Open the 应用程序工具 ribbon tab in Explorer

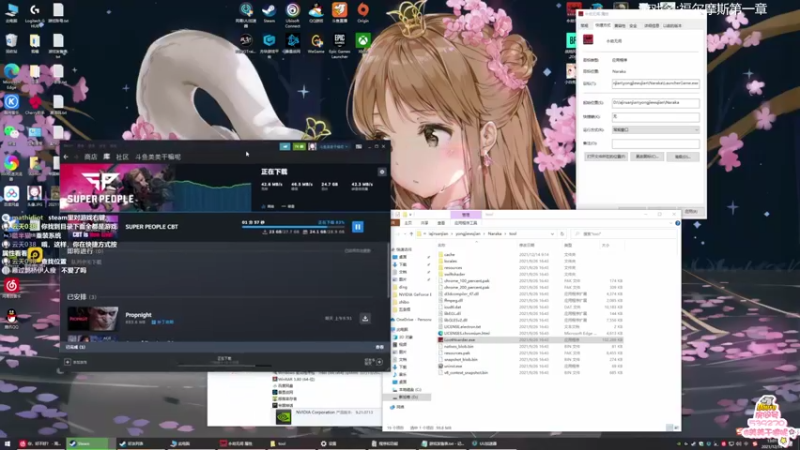[465, 223]
